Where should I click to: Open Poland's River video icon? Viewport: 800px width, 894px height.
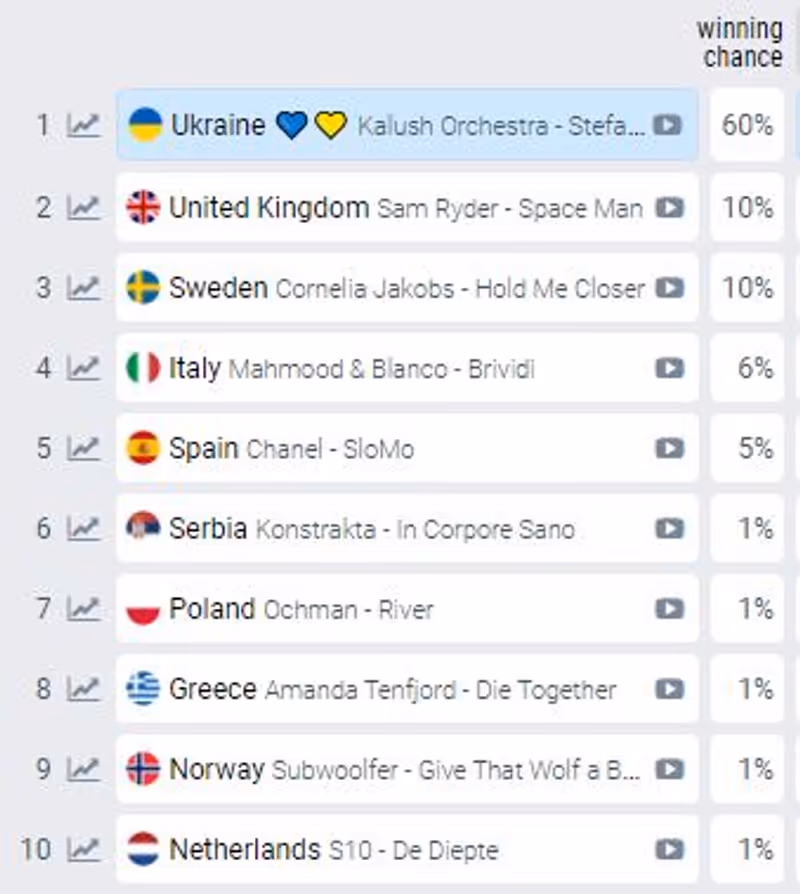(669, 609)
